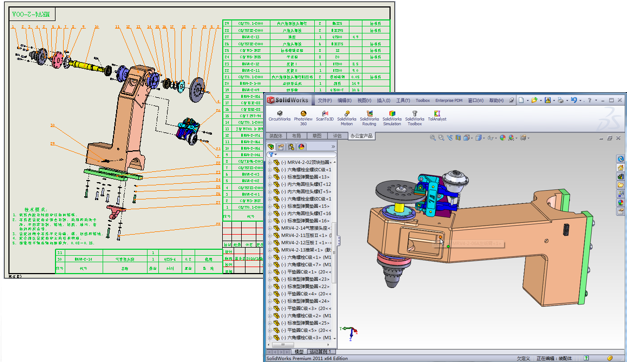Save the assembly using the Save icon
Image resolution: width=628 pixels, height=362 pixels.
point(547,100)
